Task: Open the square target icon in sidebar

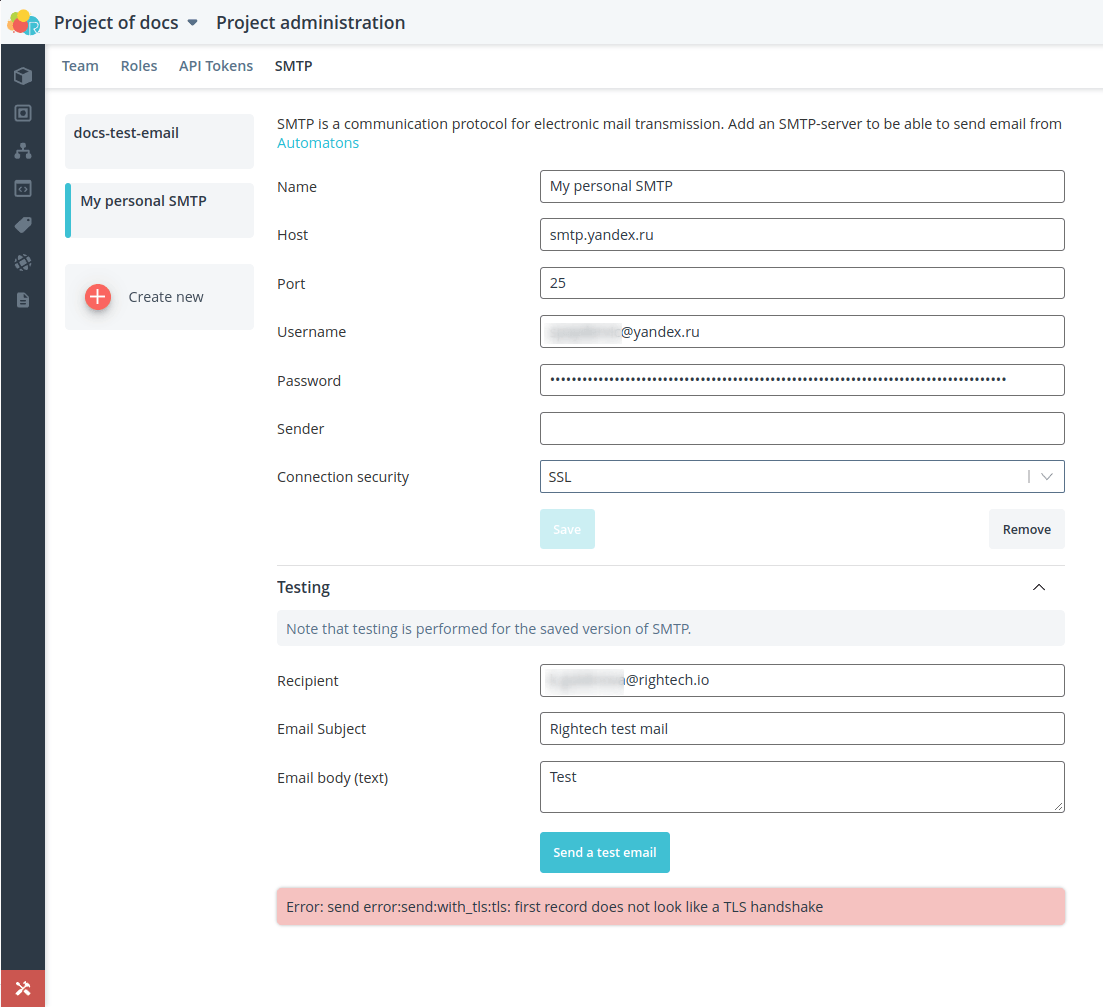Action: [x=23, y=113]
